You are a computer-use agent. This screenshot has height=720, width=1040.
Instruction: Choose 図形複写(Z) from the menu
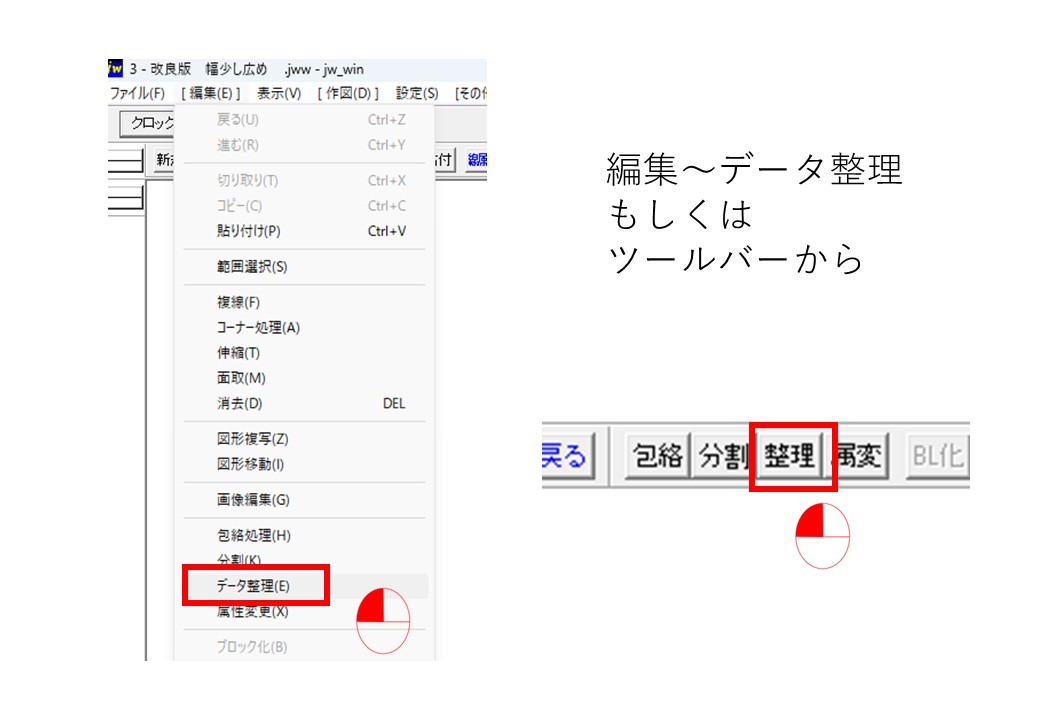(x=252, y=439)
